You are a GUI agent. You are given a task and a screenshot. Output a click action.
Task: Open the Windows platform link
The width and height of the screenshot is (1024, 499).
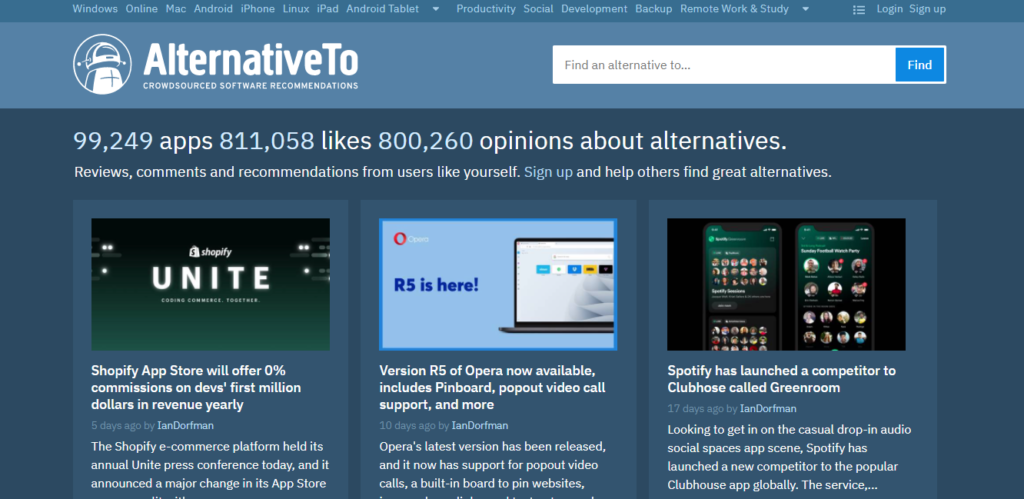(x=95, y=9)
